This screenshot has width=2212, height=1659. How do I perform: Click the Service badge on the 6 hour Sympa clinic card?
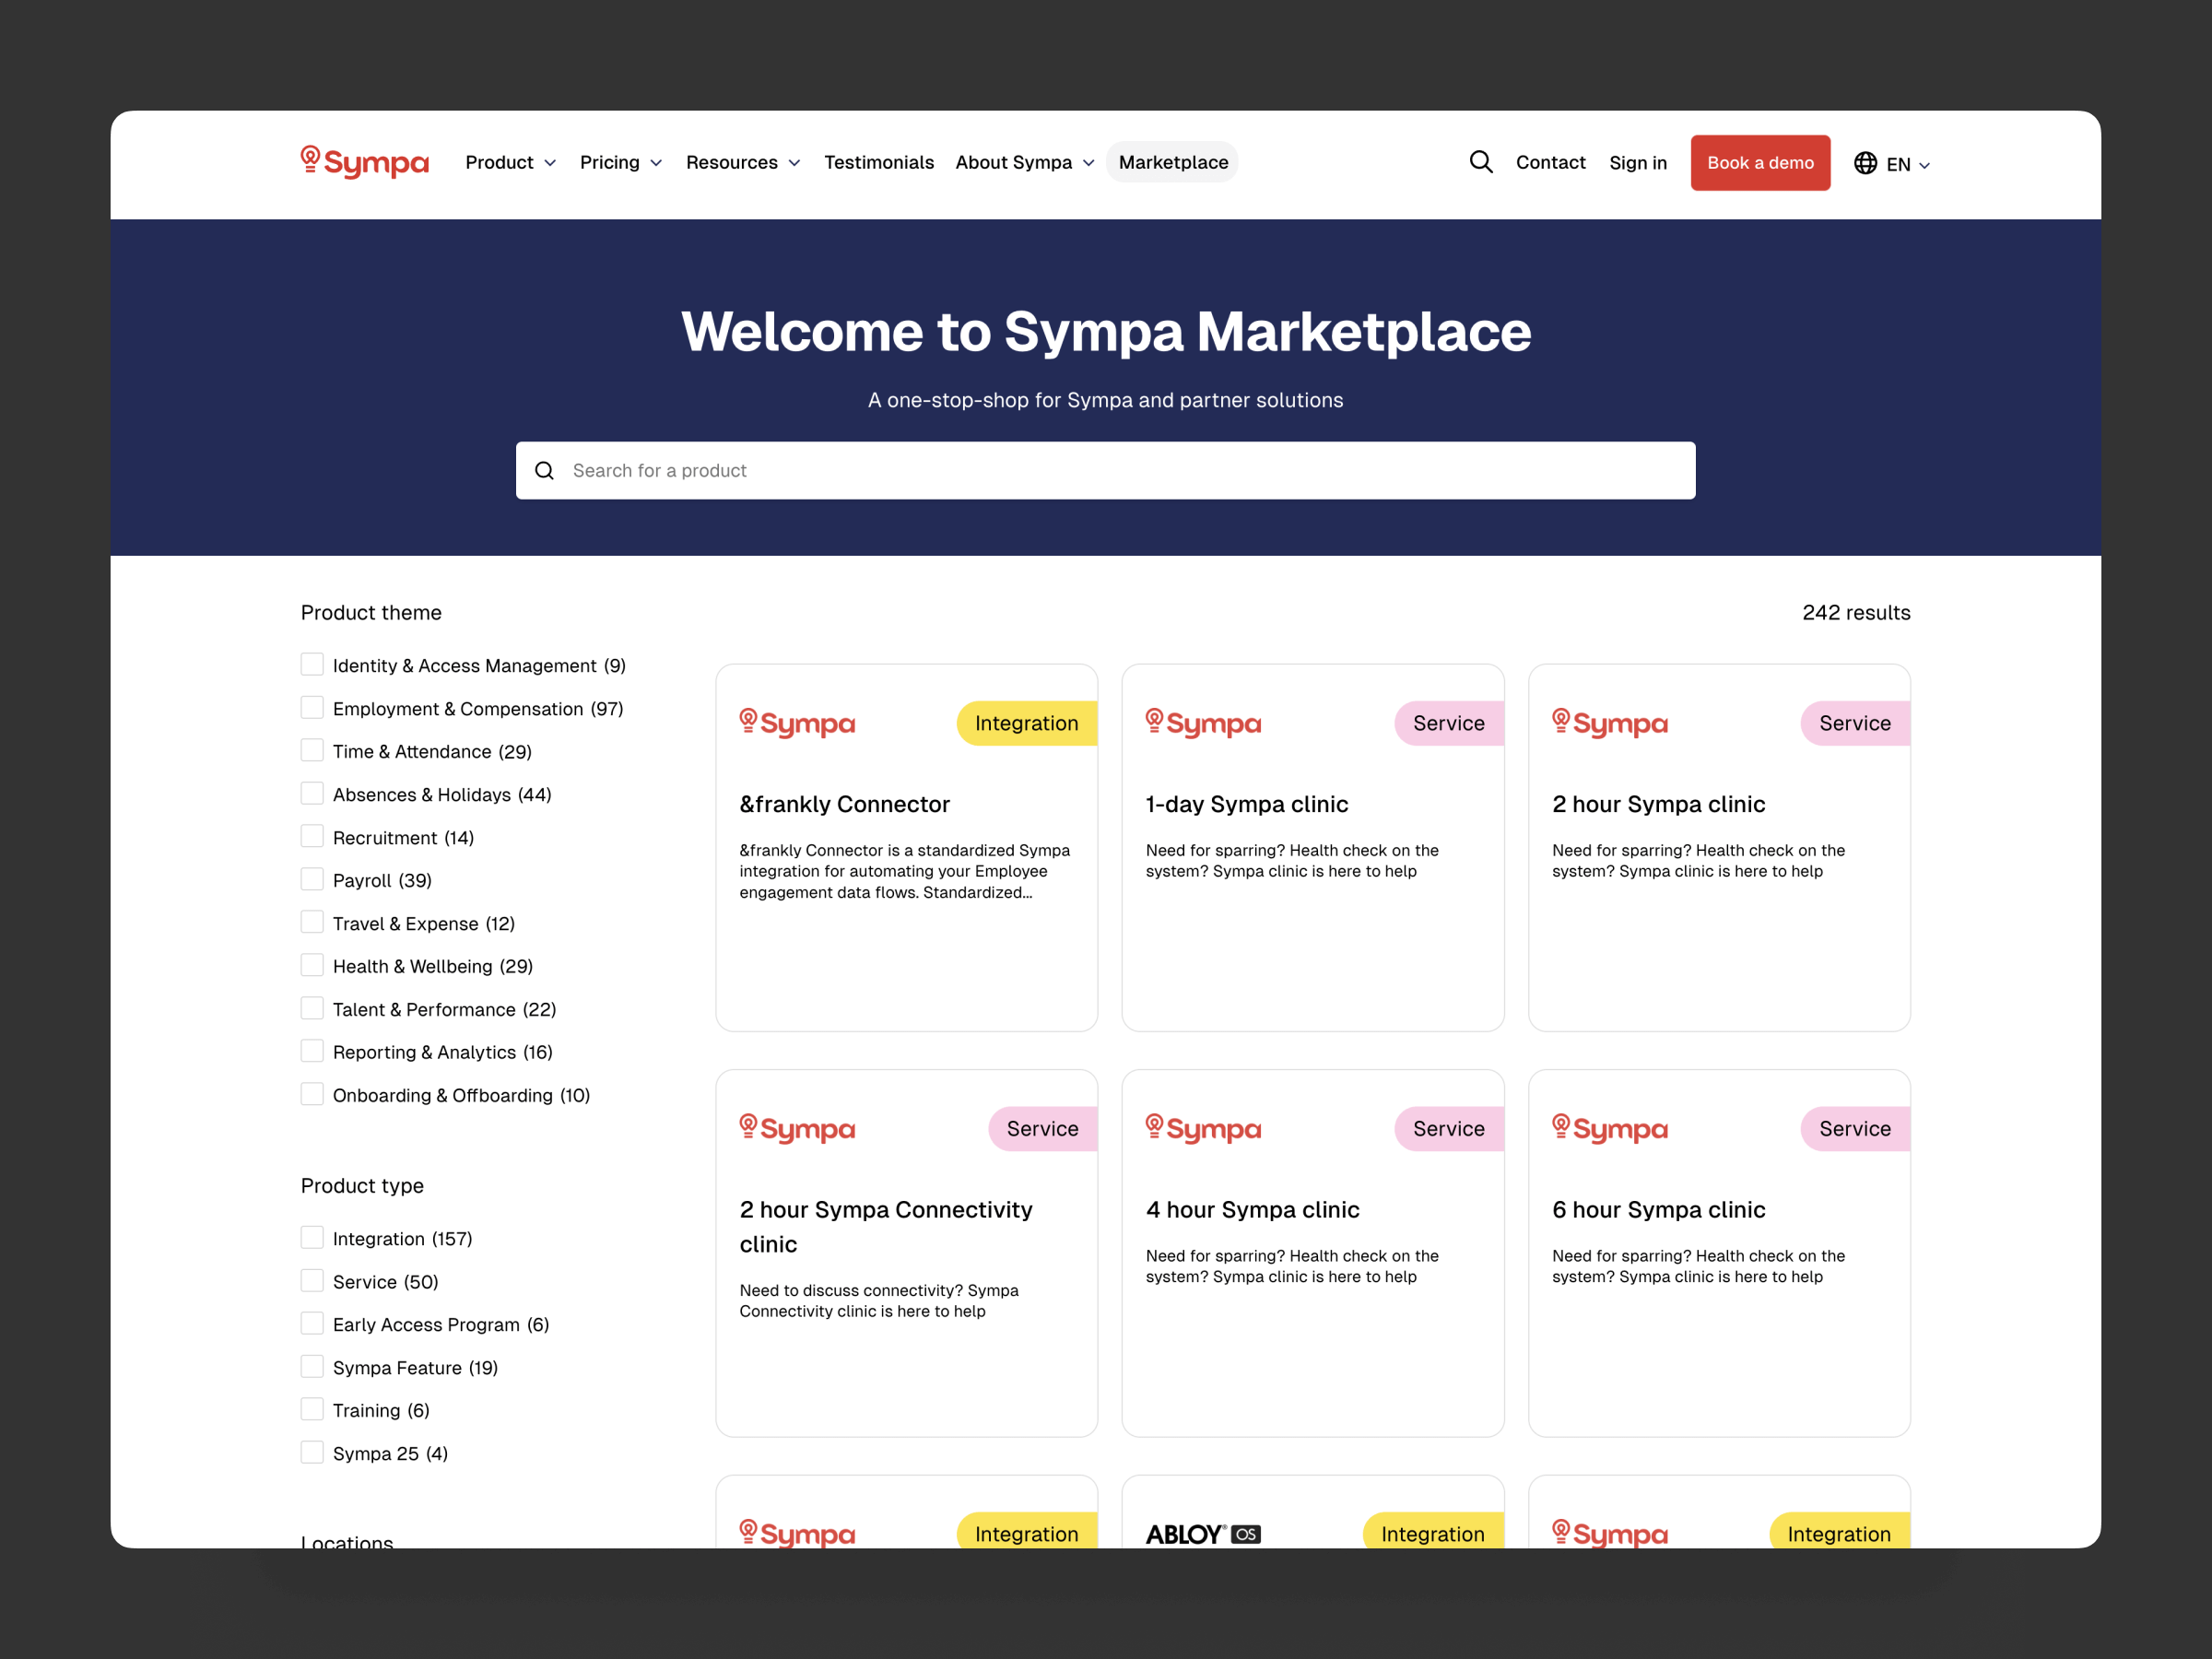[x=1855, y=1128]
